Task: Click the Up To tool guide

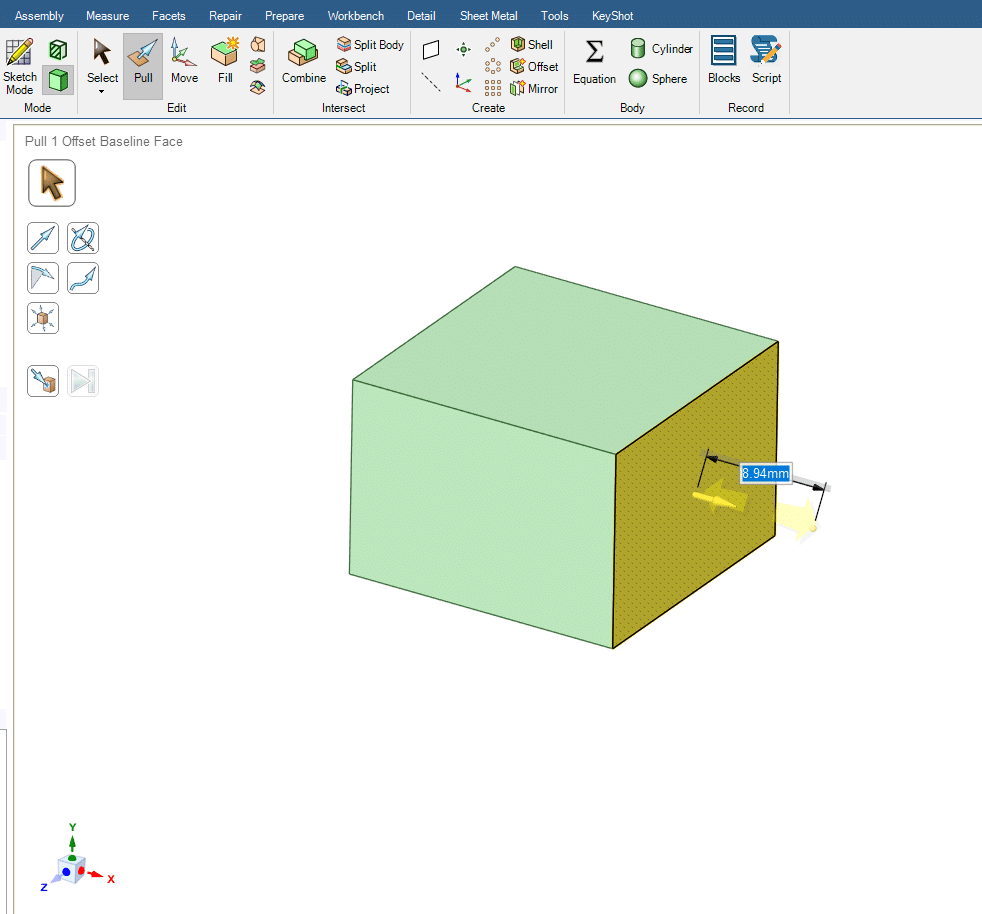Action: click(x=43, y=381)
